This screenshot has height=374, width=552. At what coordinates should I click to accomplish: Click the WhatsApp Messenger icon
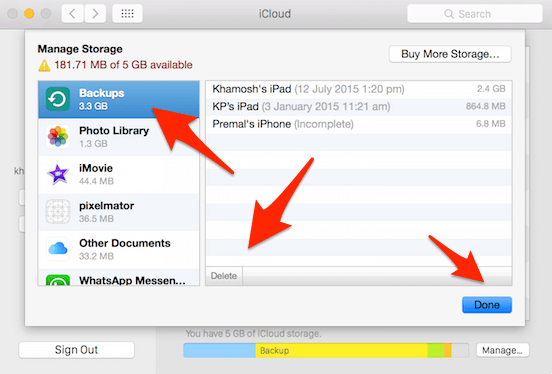(58, 280)
